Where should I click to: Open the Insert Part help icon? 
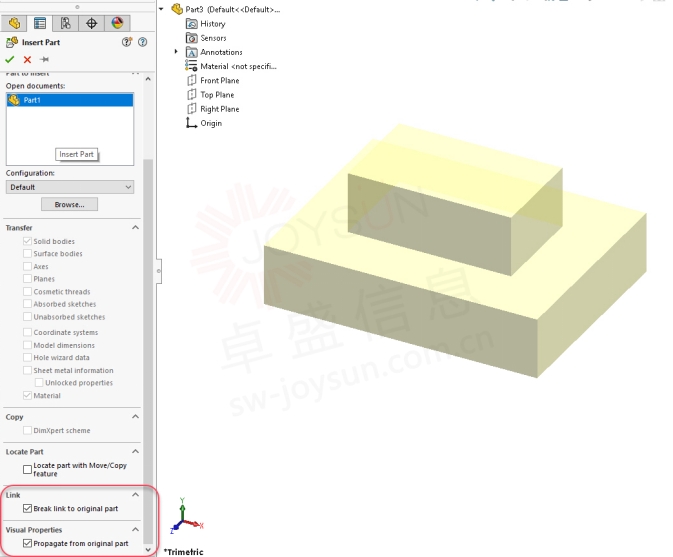point(142,42)
